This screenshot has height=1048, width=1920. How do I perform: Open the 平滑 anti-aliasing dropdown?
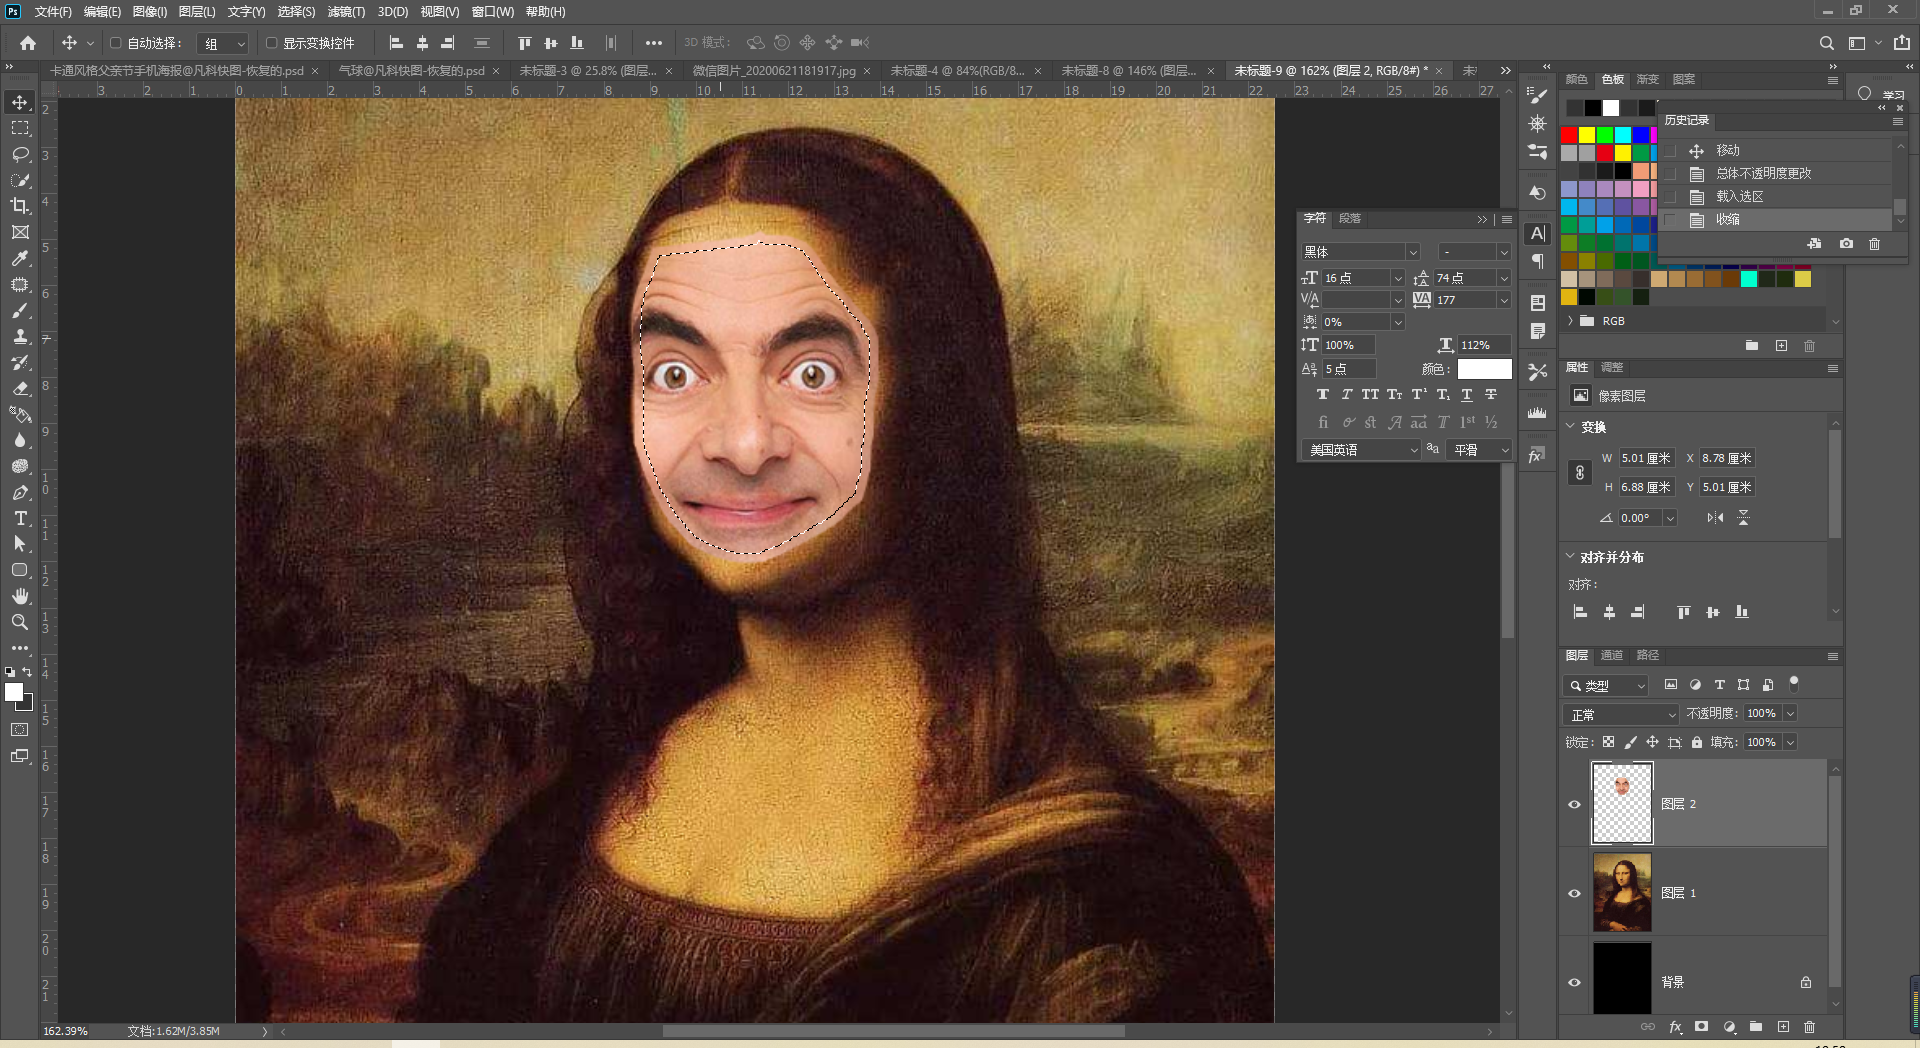[x=1479, y=450]
